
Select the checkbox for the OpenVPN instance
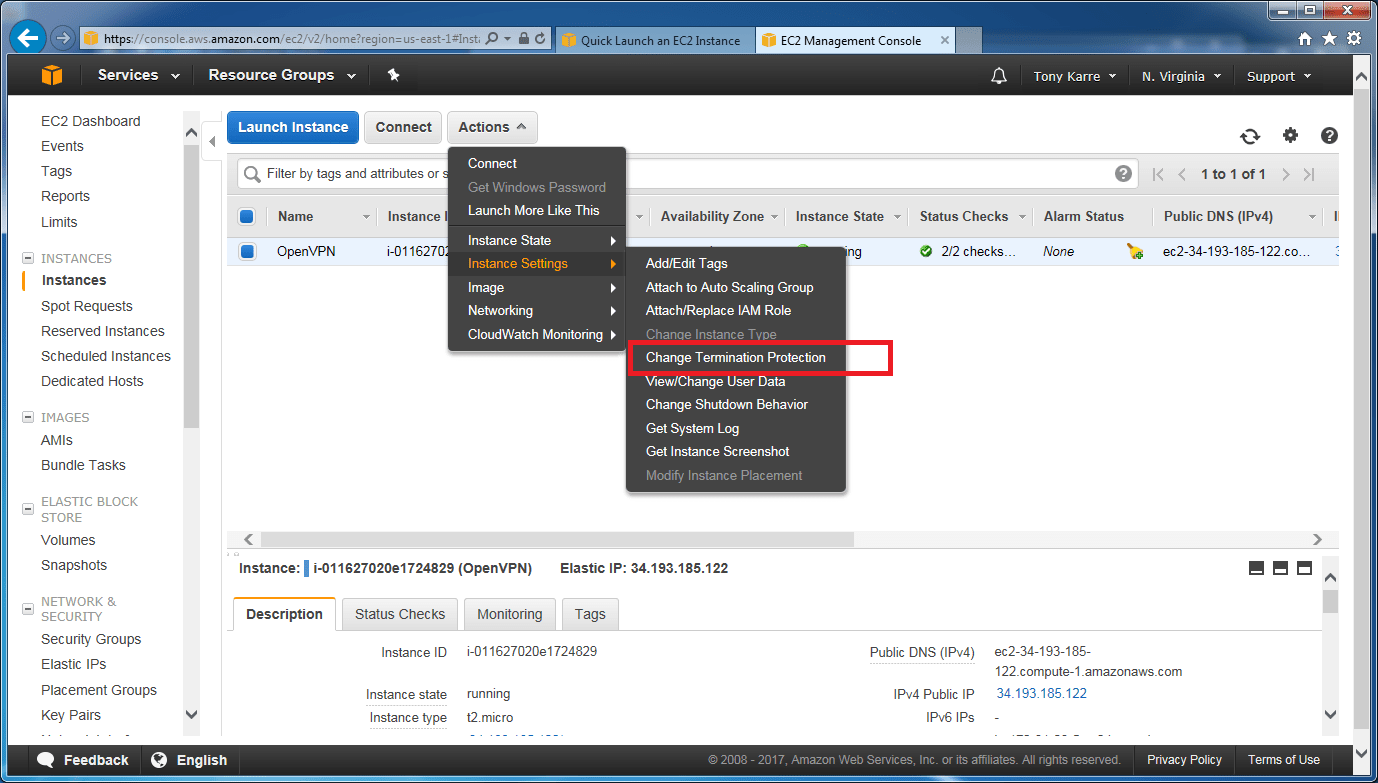click(247, 251)
